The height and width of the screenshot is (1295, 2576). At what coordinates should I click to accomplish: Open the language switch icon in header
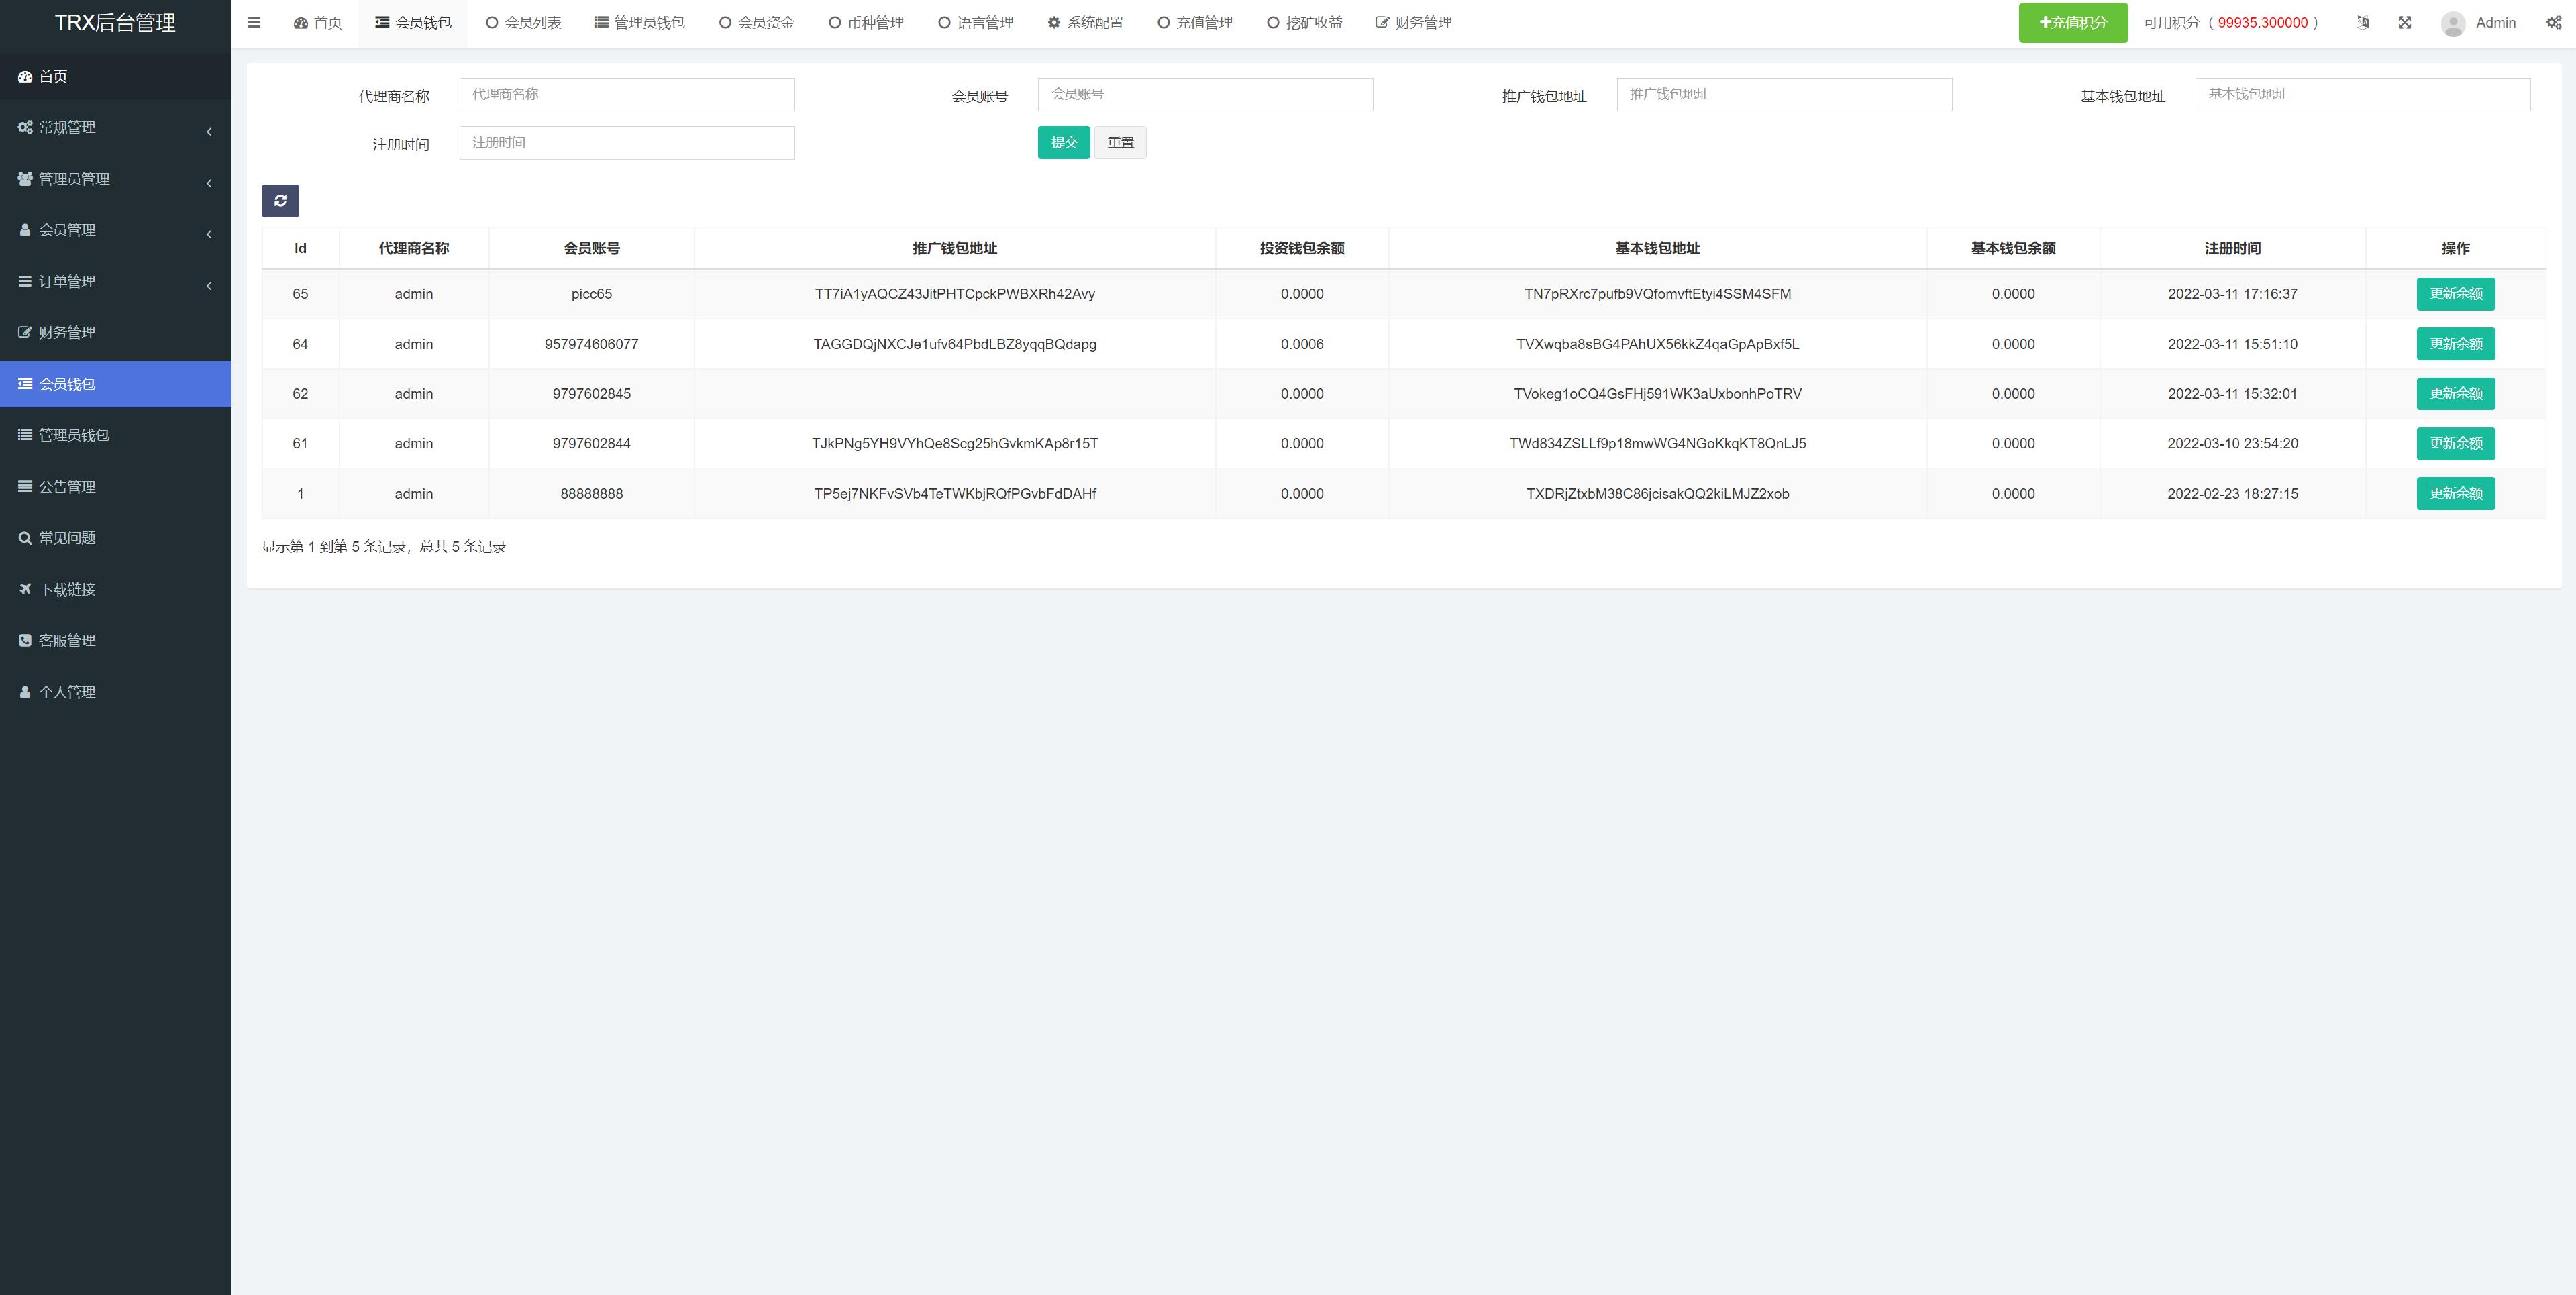coord(2363,22)
